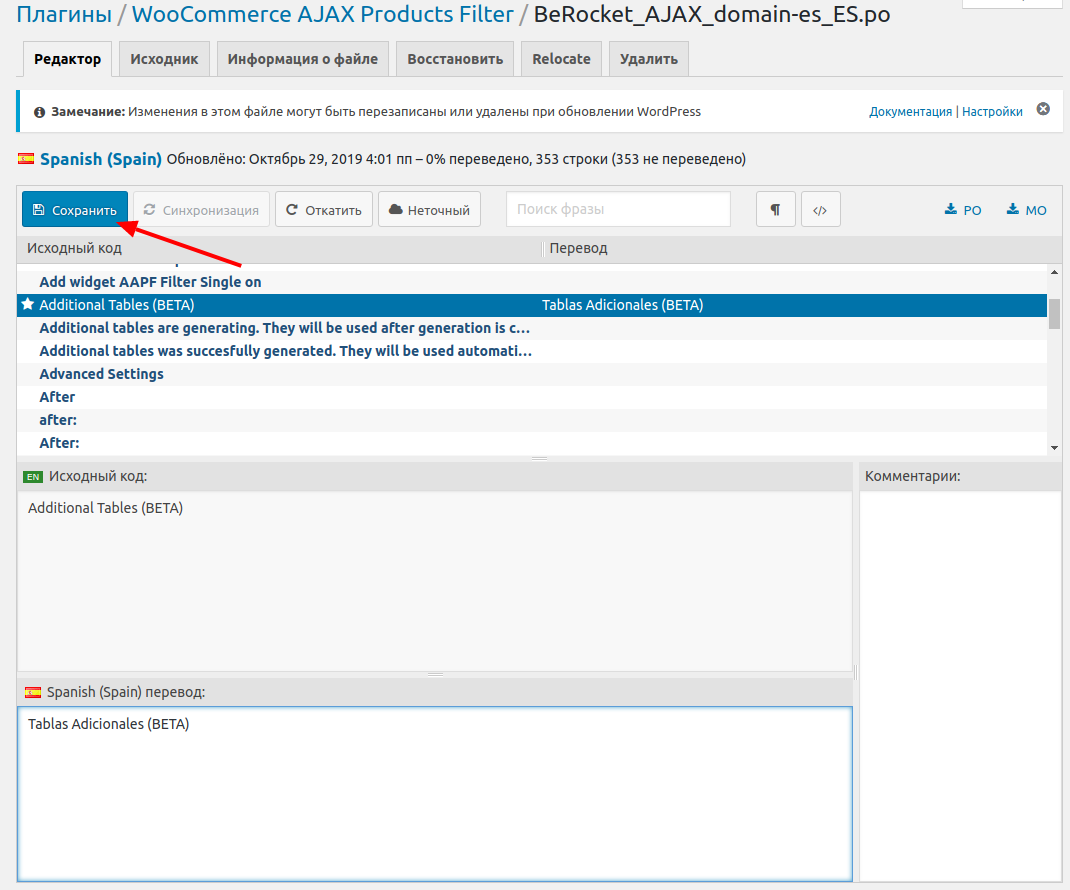The image size is (1070, 890).
Task: Click the Сохранить save button
Action: (x=75, y=210)
